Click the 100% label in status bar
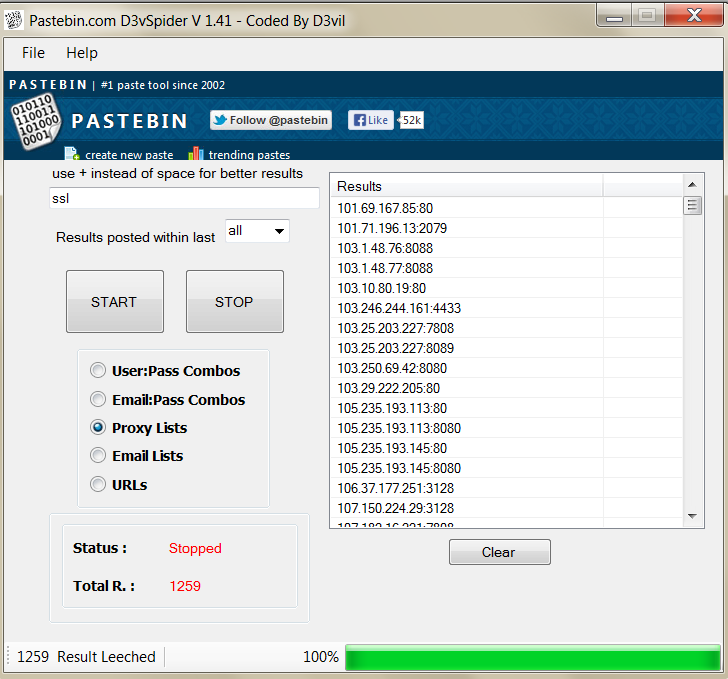728x679 pixels. click(x=321, y=657)
